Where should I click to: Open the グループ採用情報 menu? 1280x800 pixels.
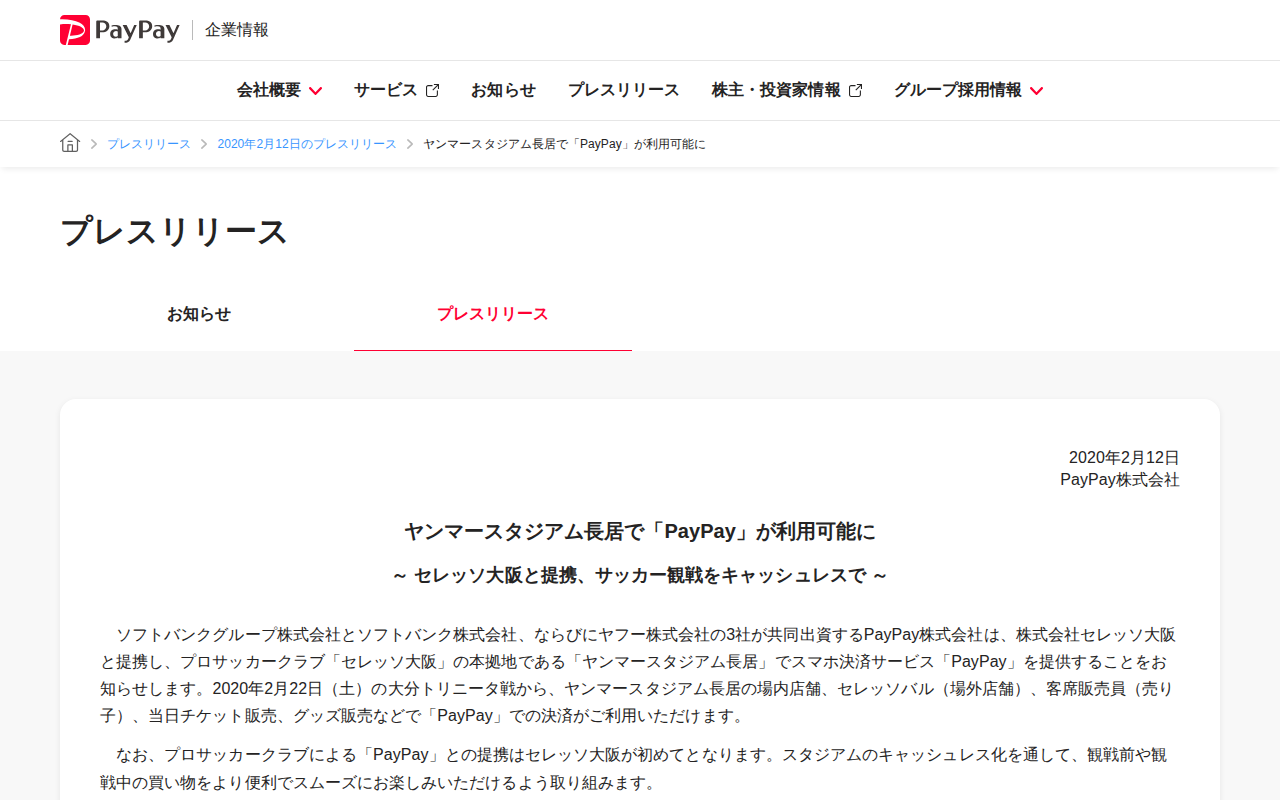[958, 90]
